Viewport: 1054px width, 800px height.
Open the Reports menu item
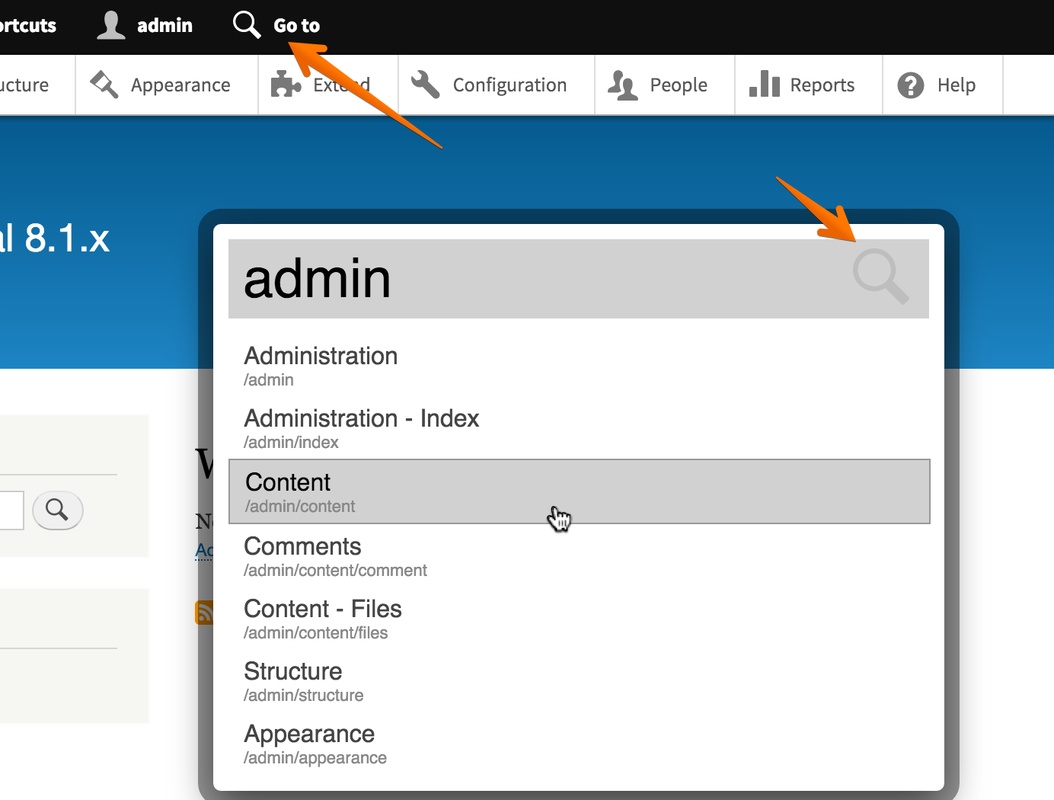pyautogui.click(x=809, y=85)
